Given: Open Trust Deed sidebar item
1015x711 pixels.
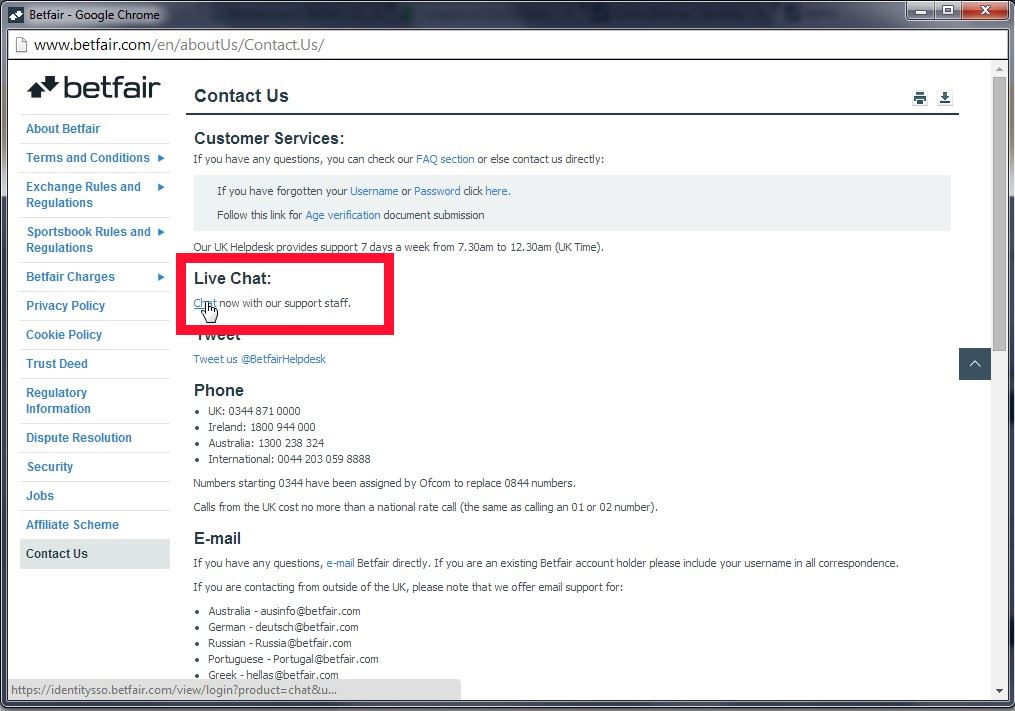Looking at the screenshot, I should click(57, 364).
